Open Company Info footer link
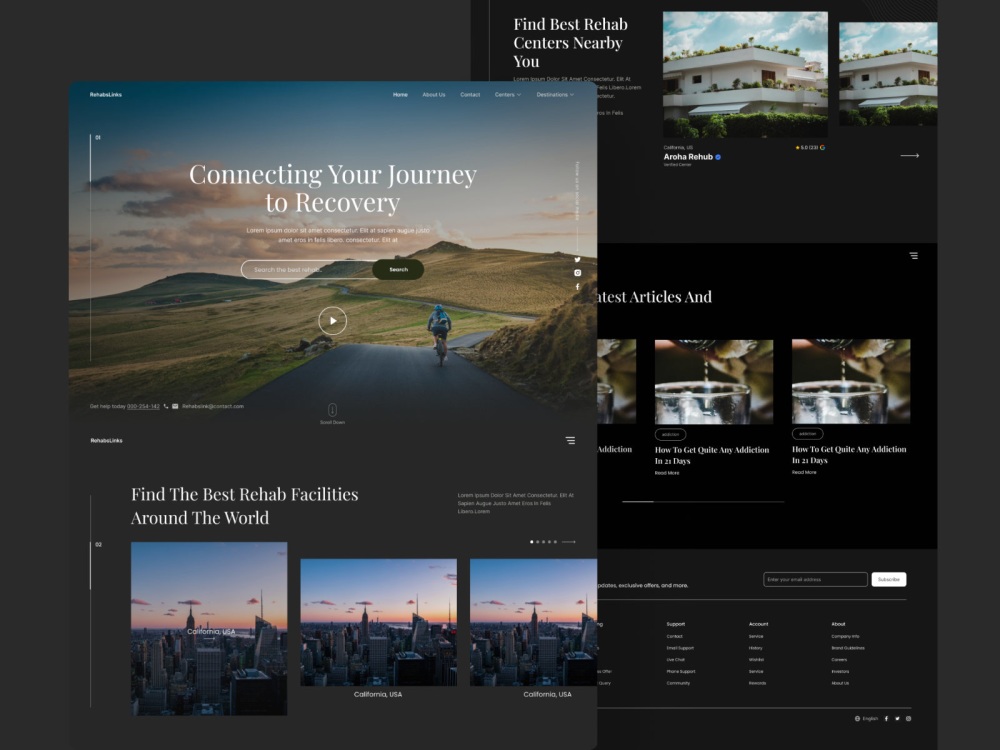The height and width of the screenshot is (750, 1000). coord(845,636)
